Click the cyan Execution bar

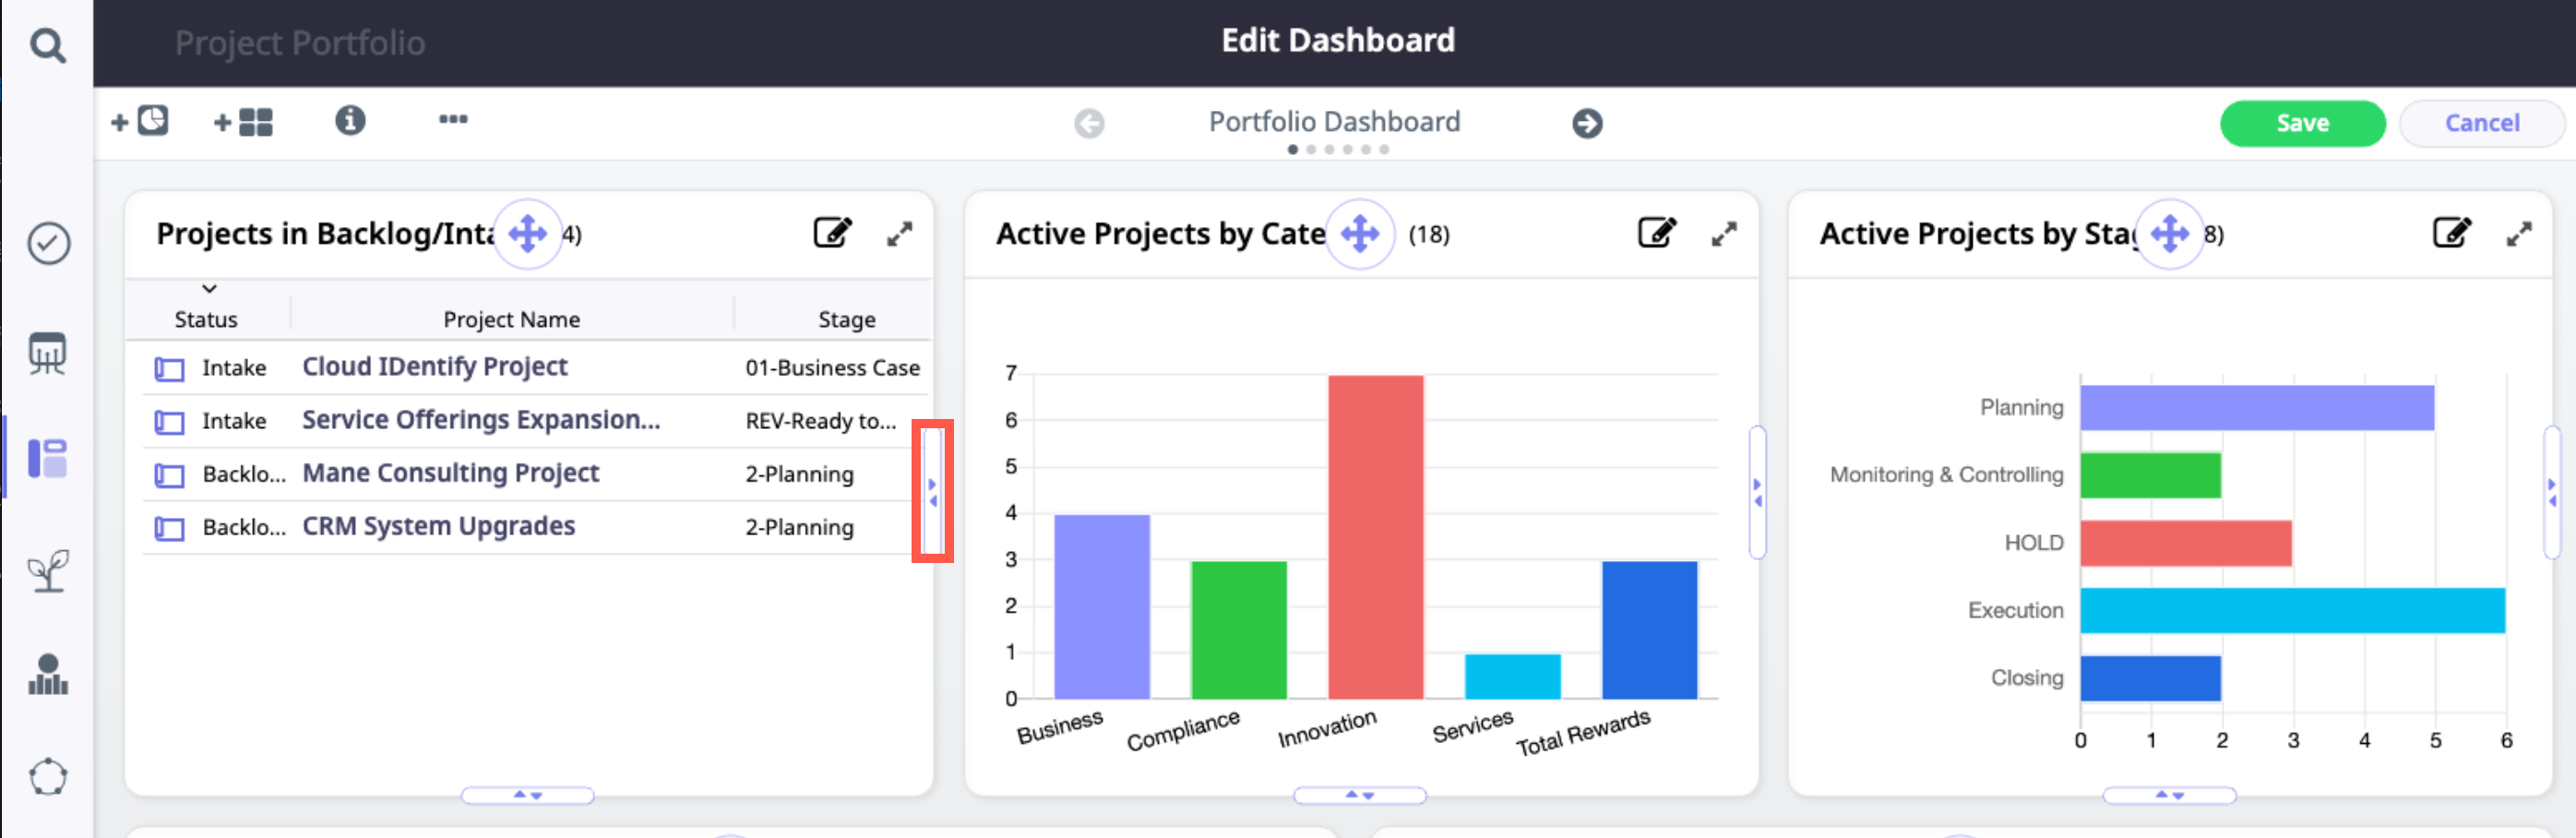[x=2291, y=610]
